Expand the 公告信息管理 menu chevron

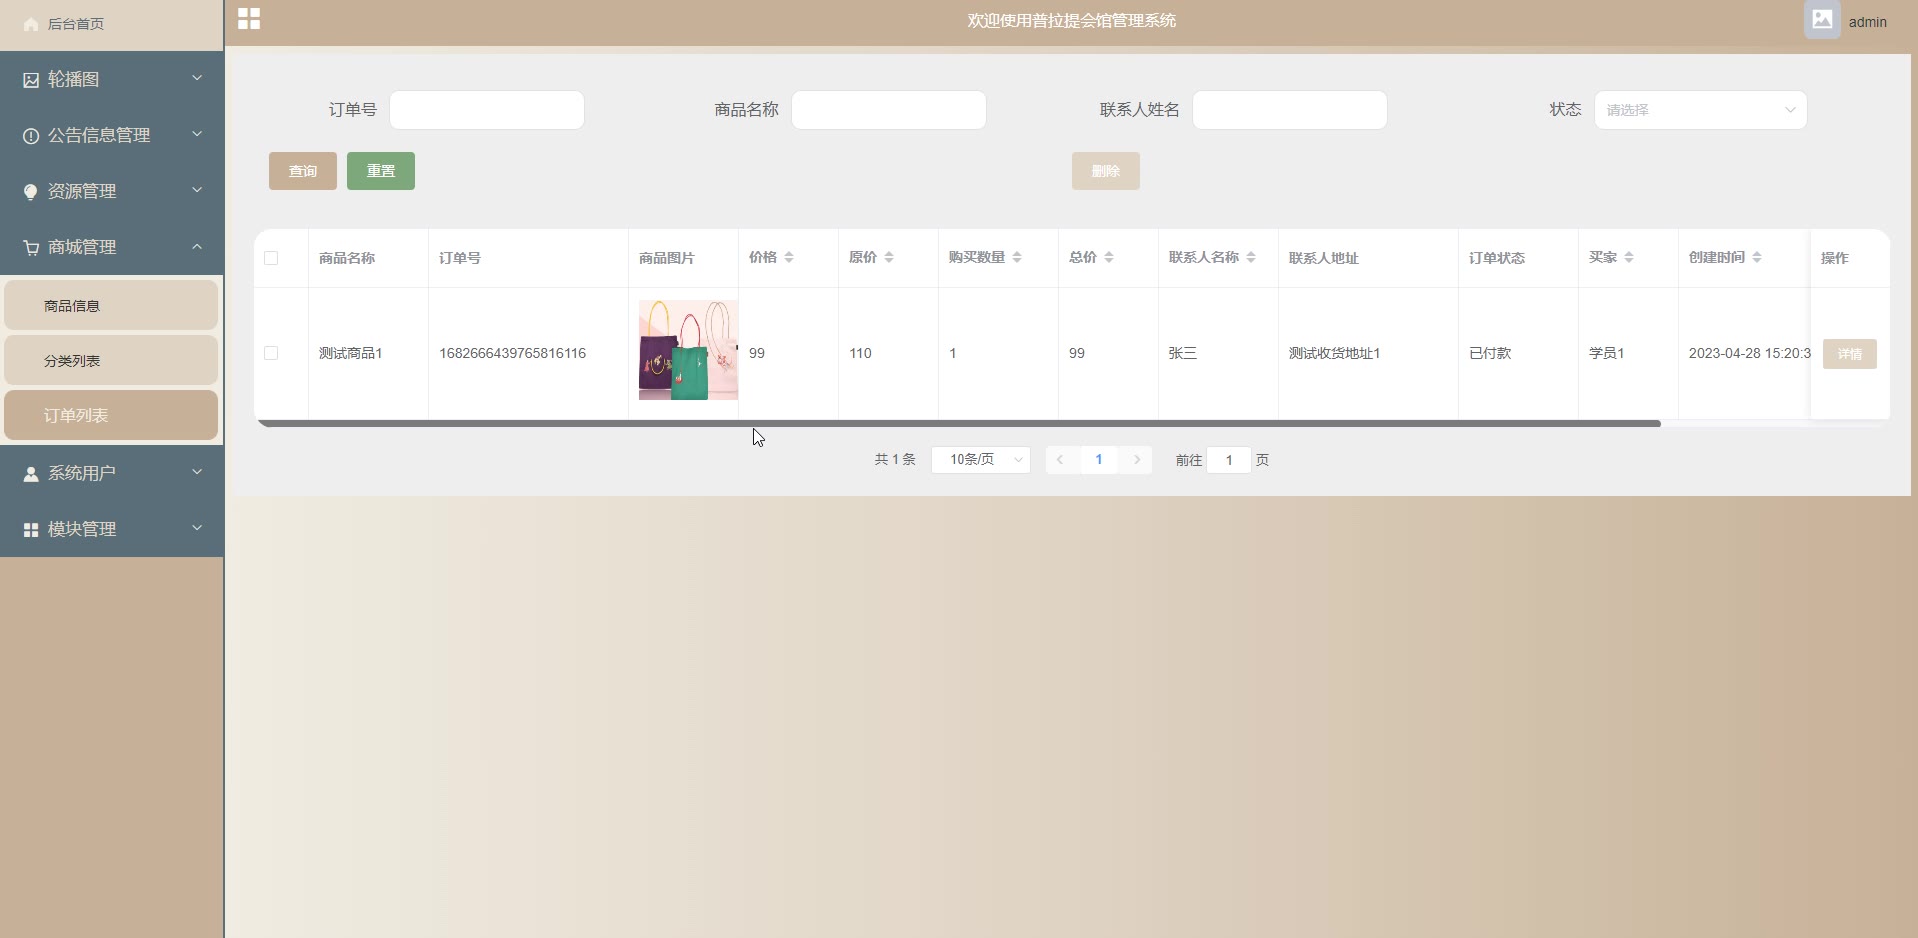pyautogui.click(x=197, y=134)
